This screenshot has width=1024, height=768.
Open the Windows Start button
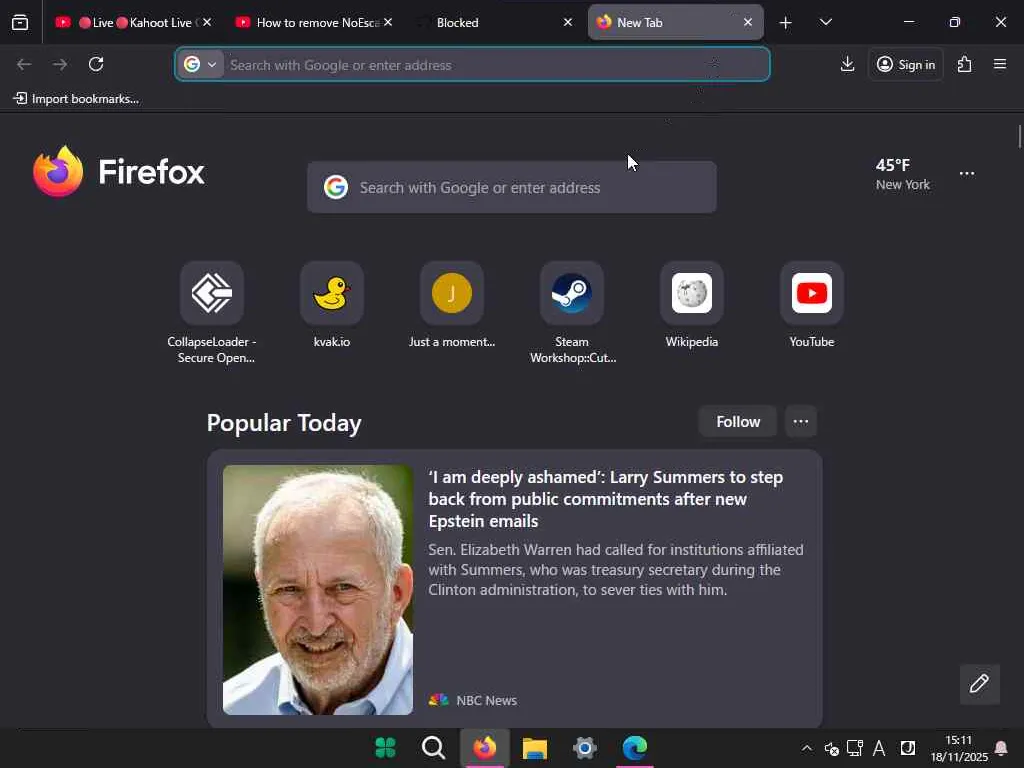click(385, 747)
